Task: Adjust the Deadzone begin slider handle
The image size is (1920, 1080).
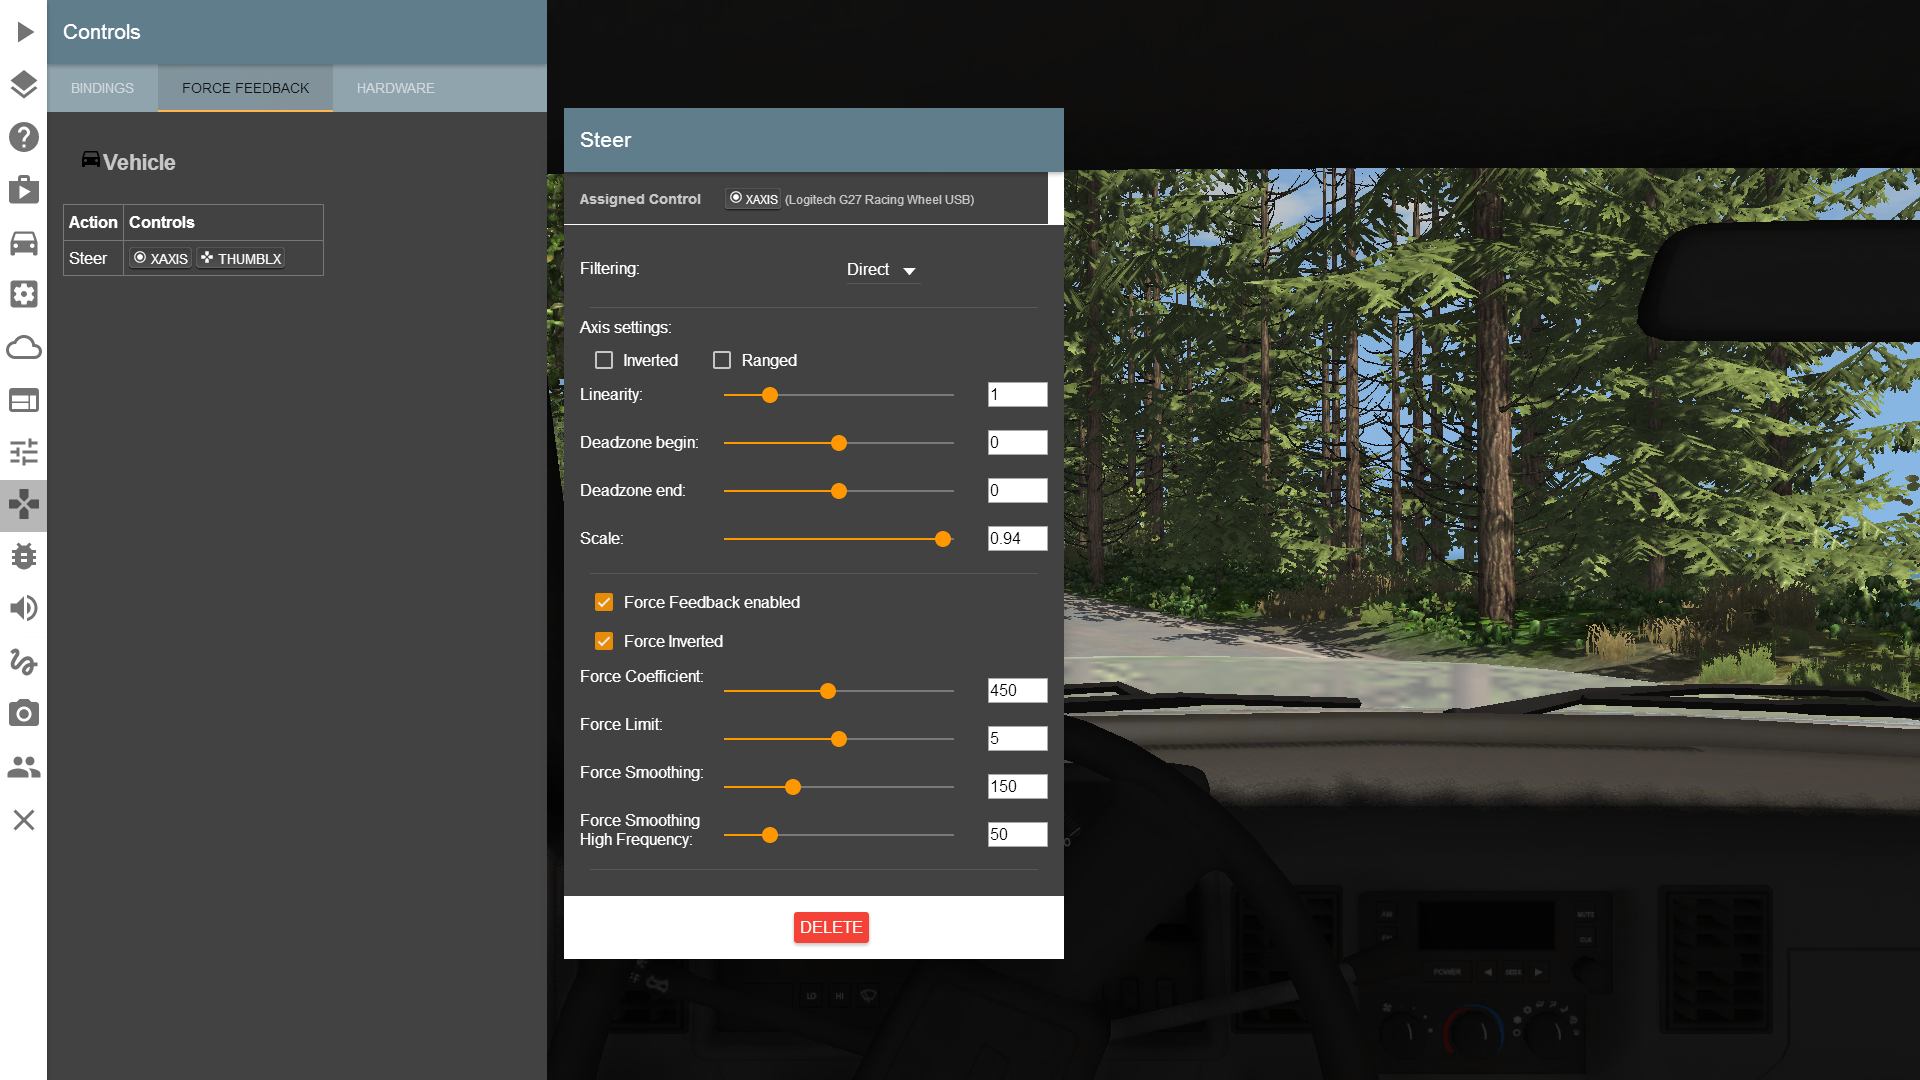Action: coord(839,443)
